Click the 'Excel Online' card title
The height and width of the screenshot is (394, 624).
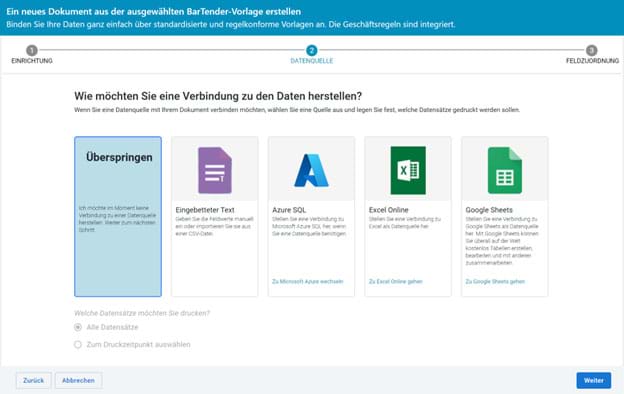pyautogui.click(x=388, y=210)
